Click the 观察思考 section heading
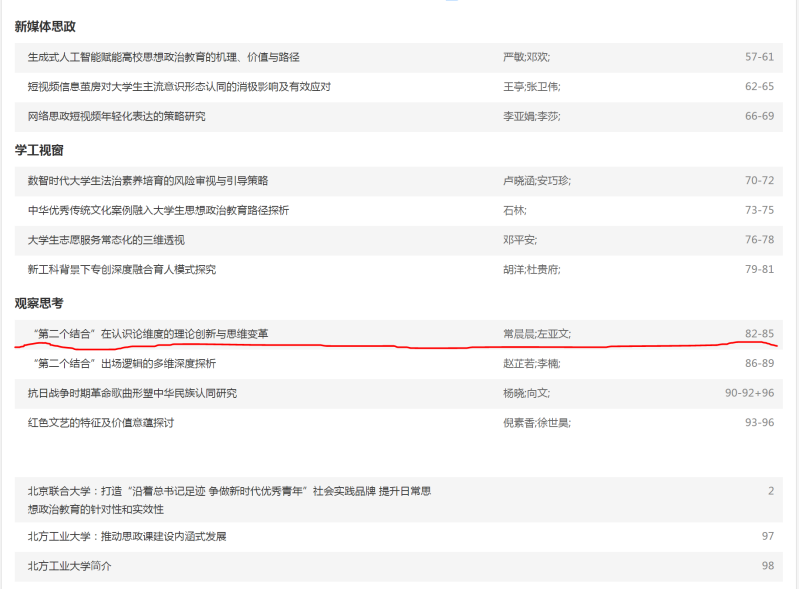 [x=39, y=303]
